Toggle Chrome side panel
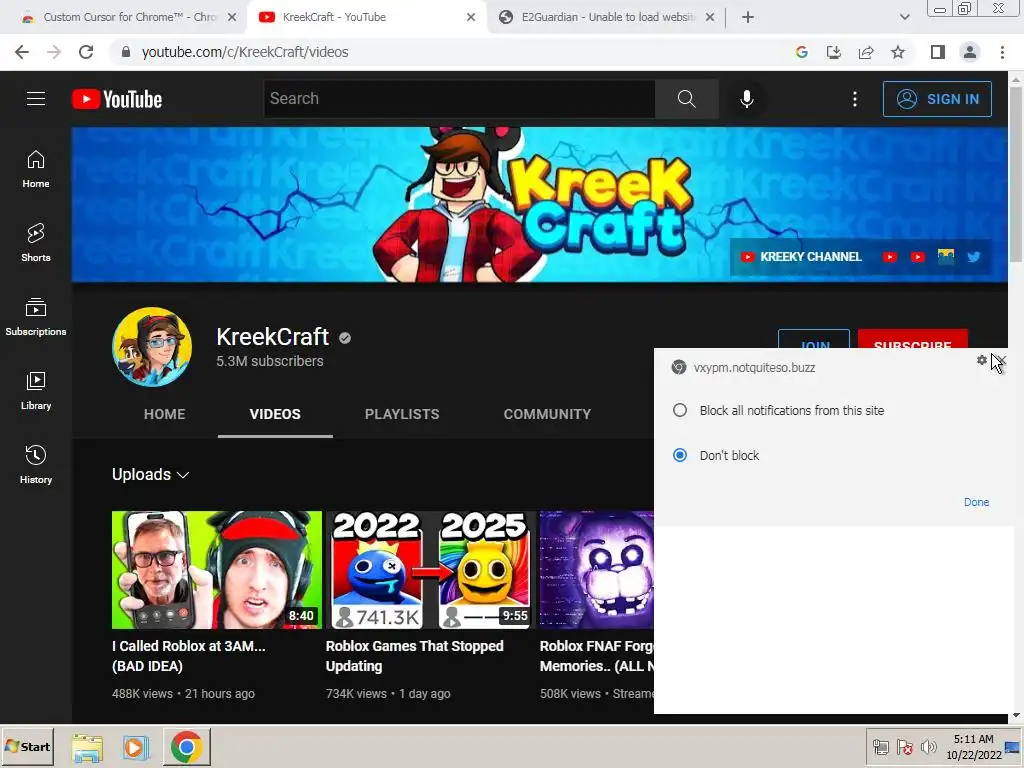 938,52
